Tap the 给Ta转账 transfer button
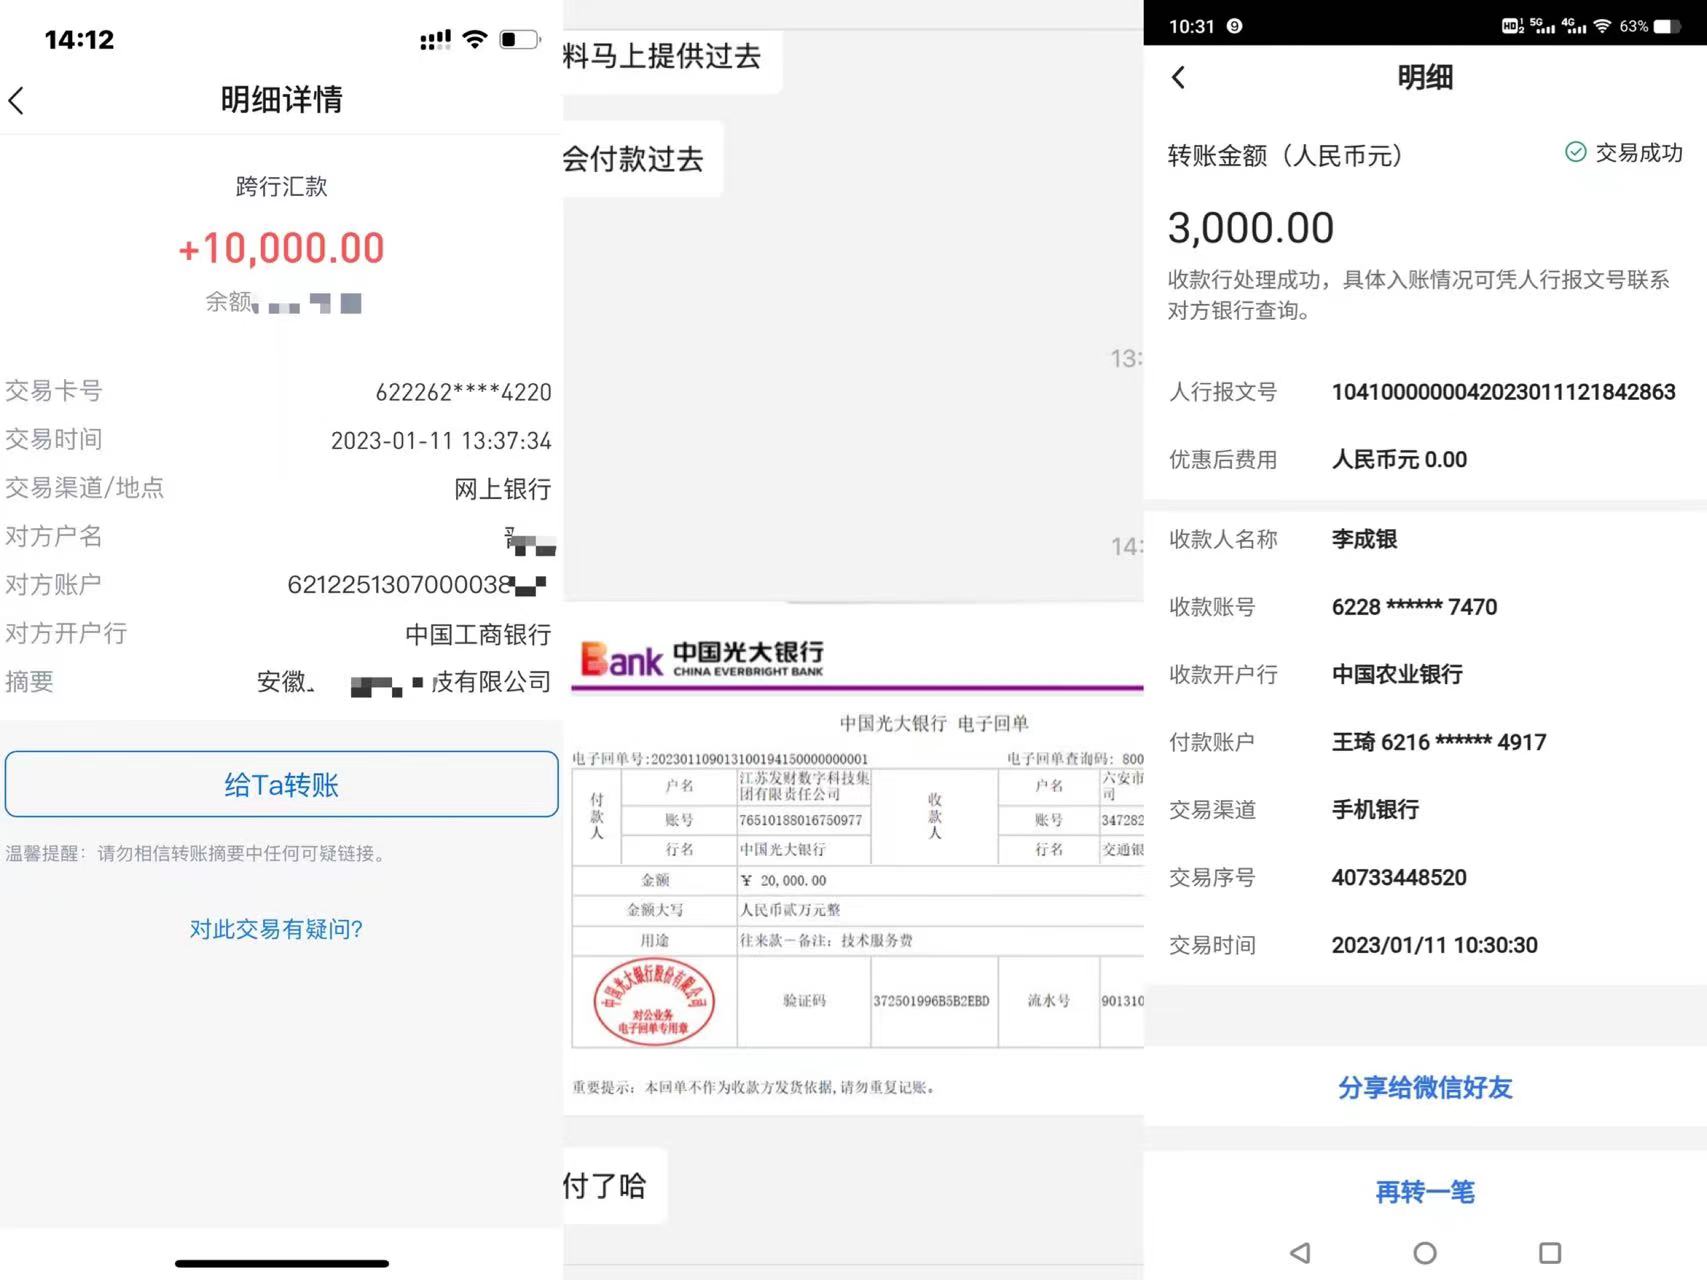The image size is (1707, 1280). [281, 784]
